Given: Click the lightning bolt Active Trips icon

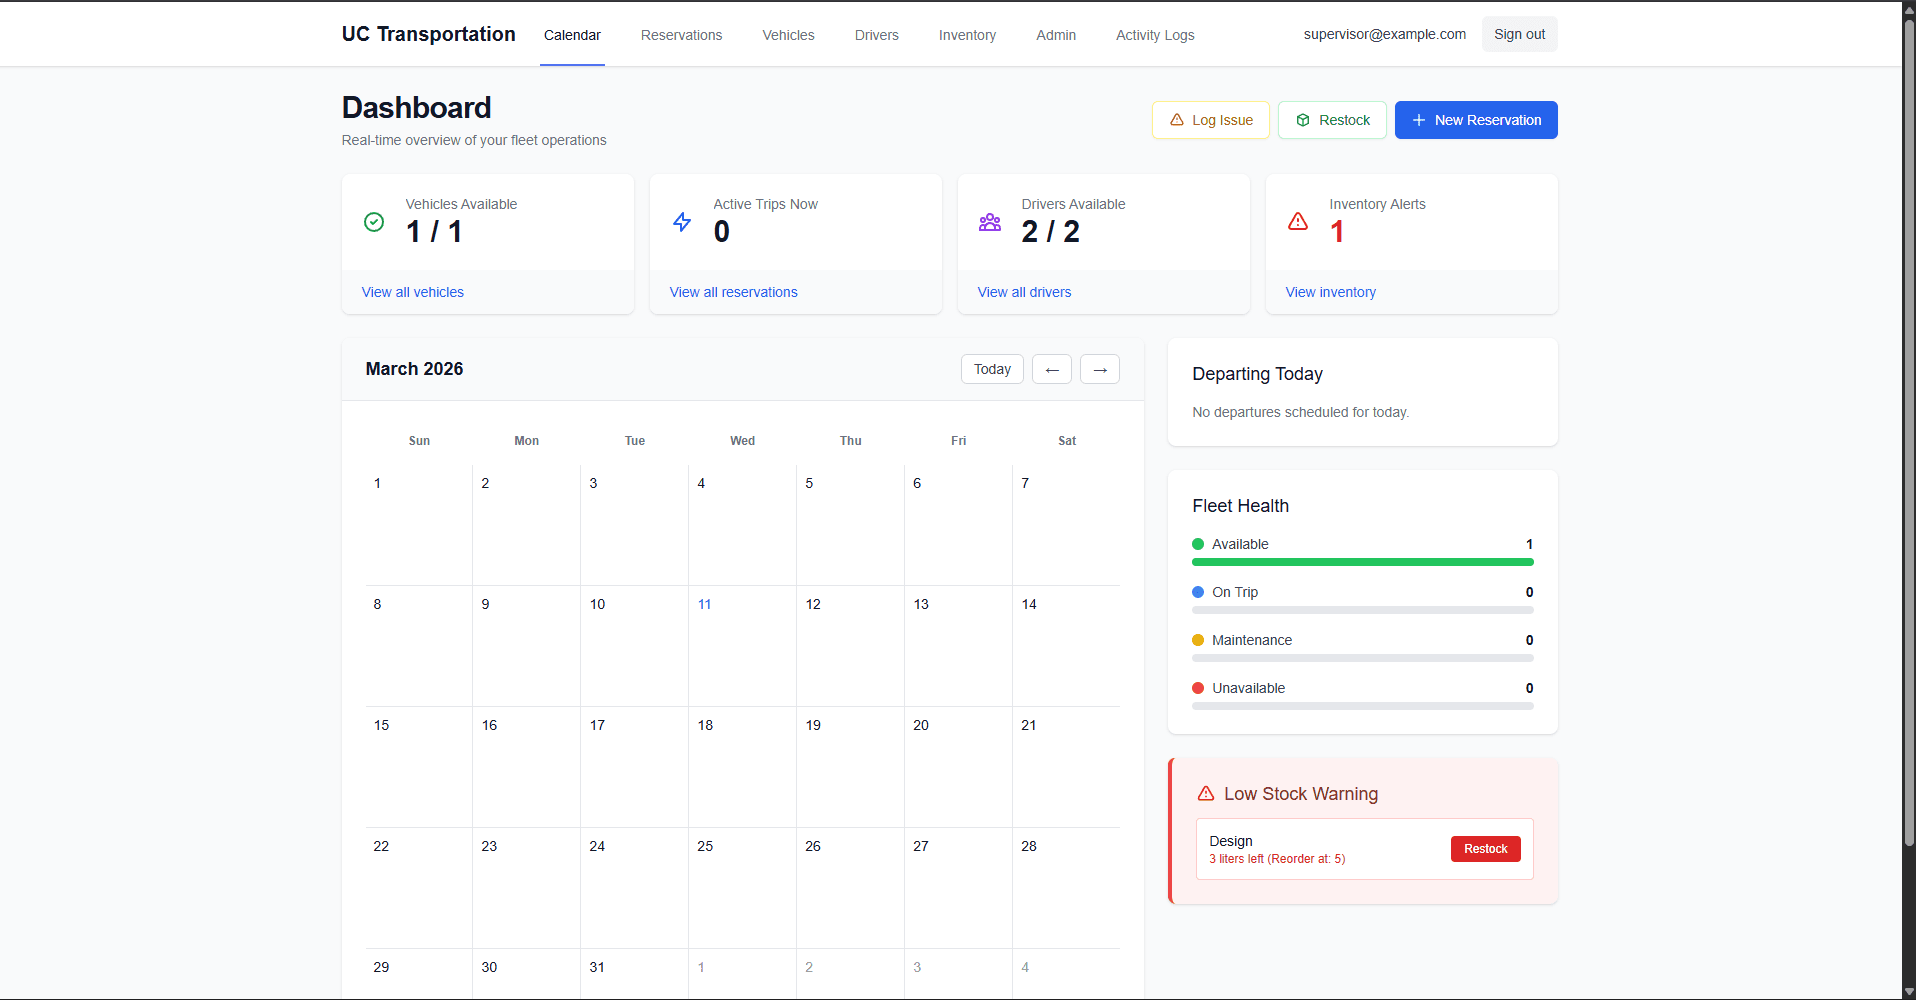Looking at the screenshot, I should pos(682,222).
